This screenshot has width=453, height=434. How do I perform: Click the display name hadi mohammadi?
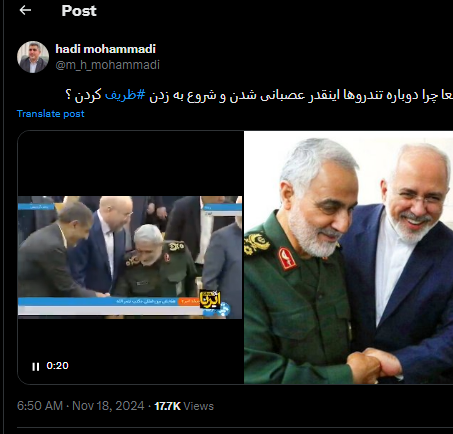click(105, 49)
